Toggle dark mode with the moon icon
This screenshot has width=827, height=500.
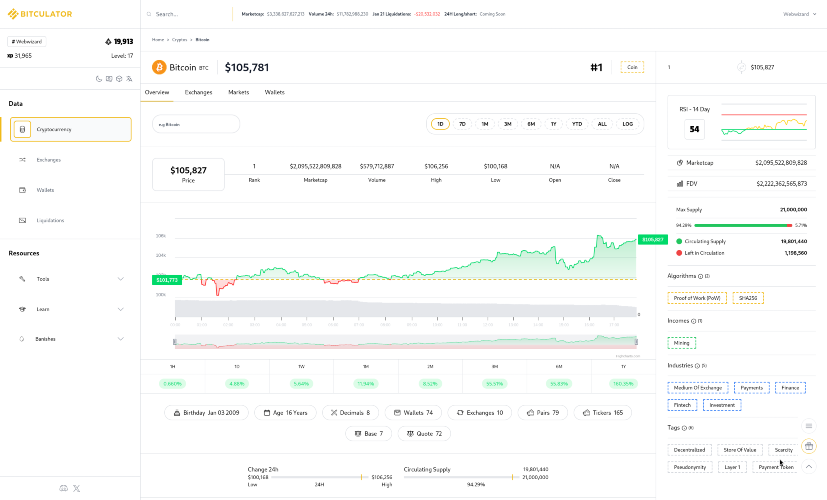click(99, 79)
